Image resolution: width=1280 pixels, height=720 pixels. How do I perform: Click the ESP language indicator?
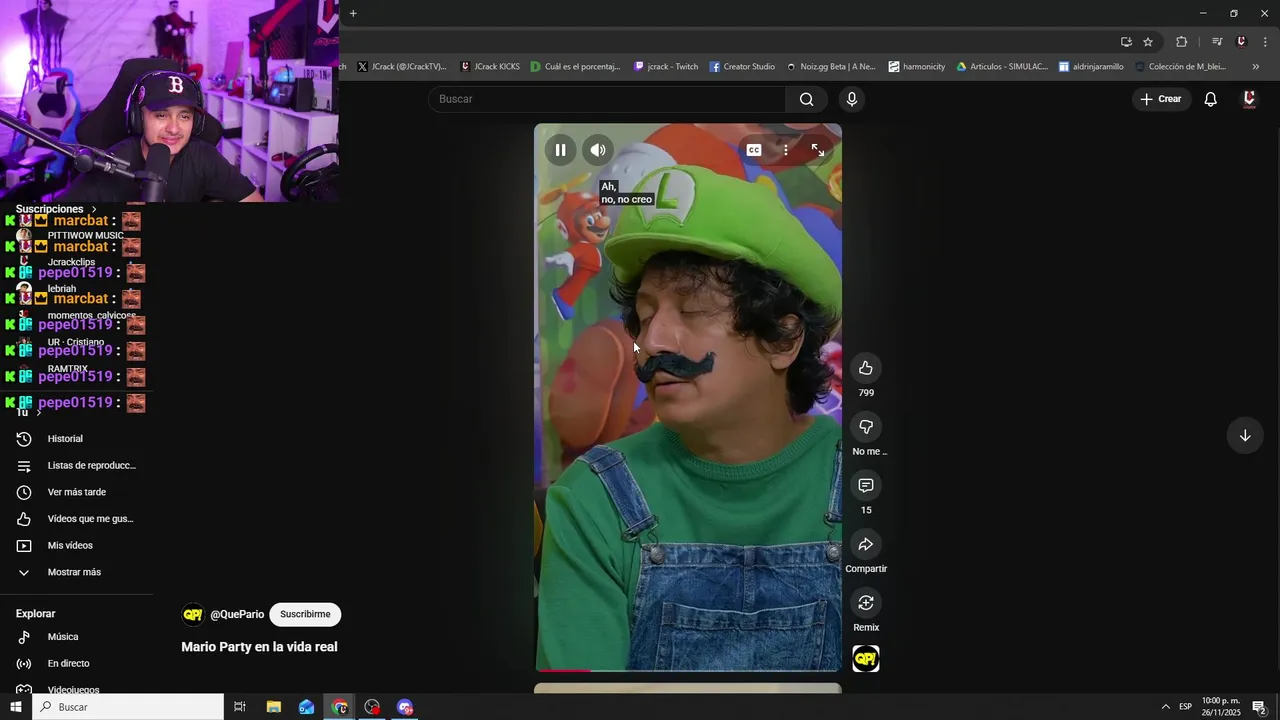click(x=1185, y=707)
